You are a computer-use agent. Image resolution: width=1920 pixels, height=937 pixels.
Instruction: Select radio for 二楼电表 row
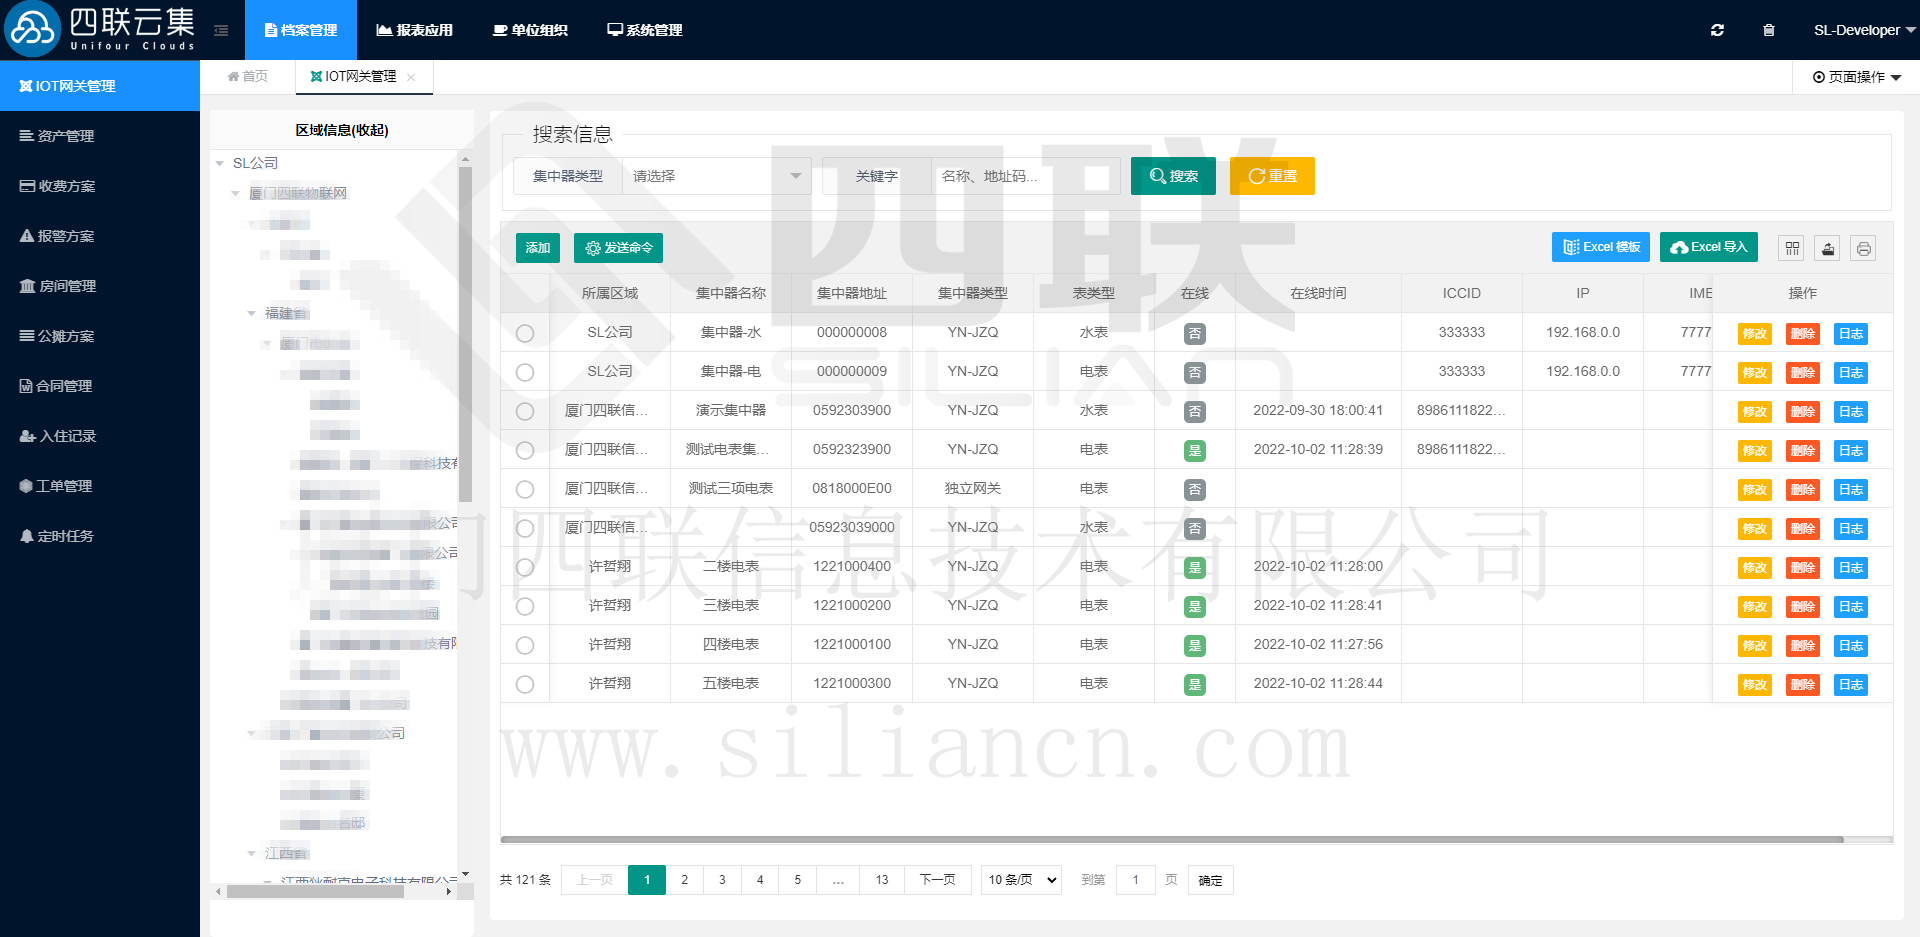pos(525,567)
